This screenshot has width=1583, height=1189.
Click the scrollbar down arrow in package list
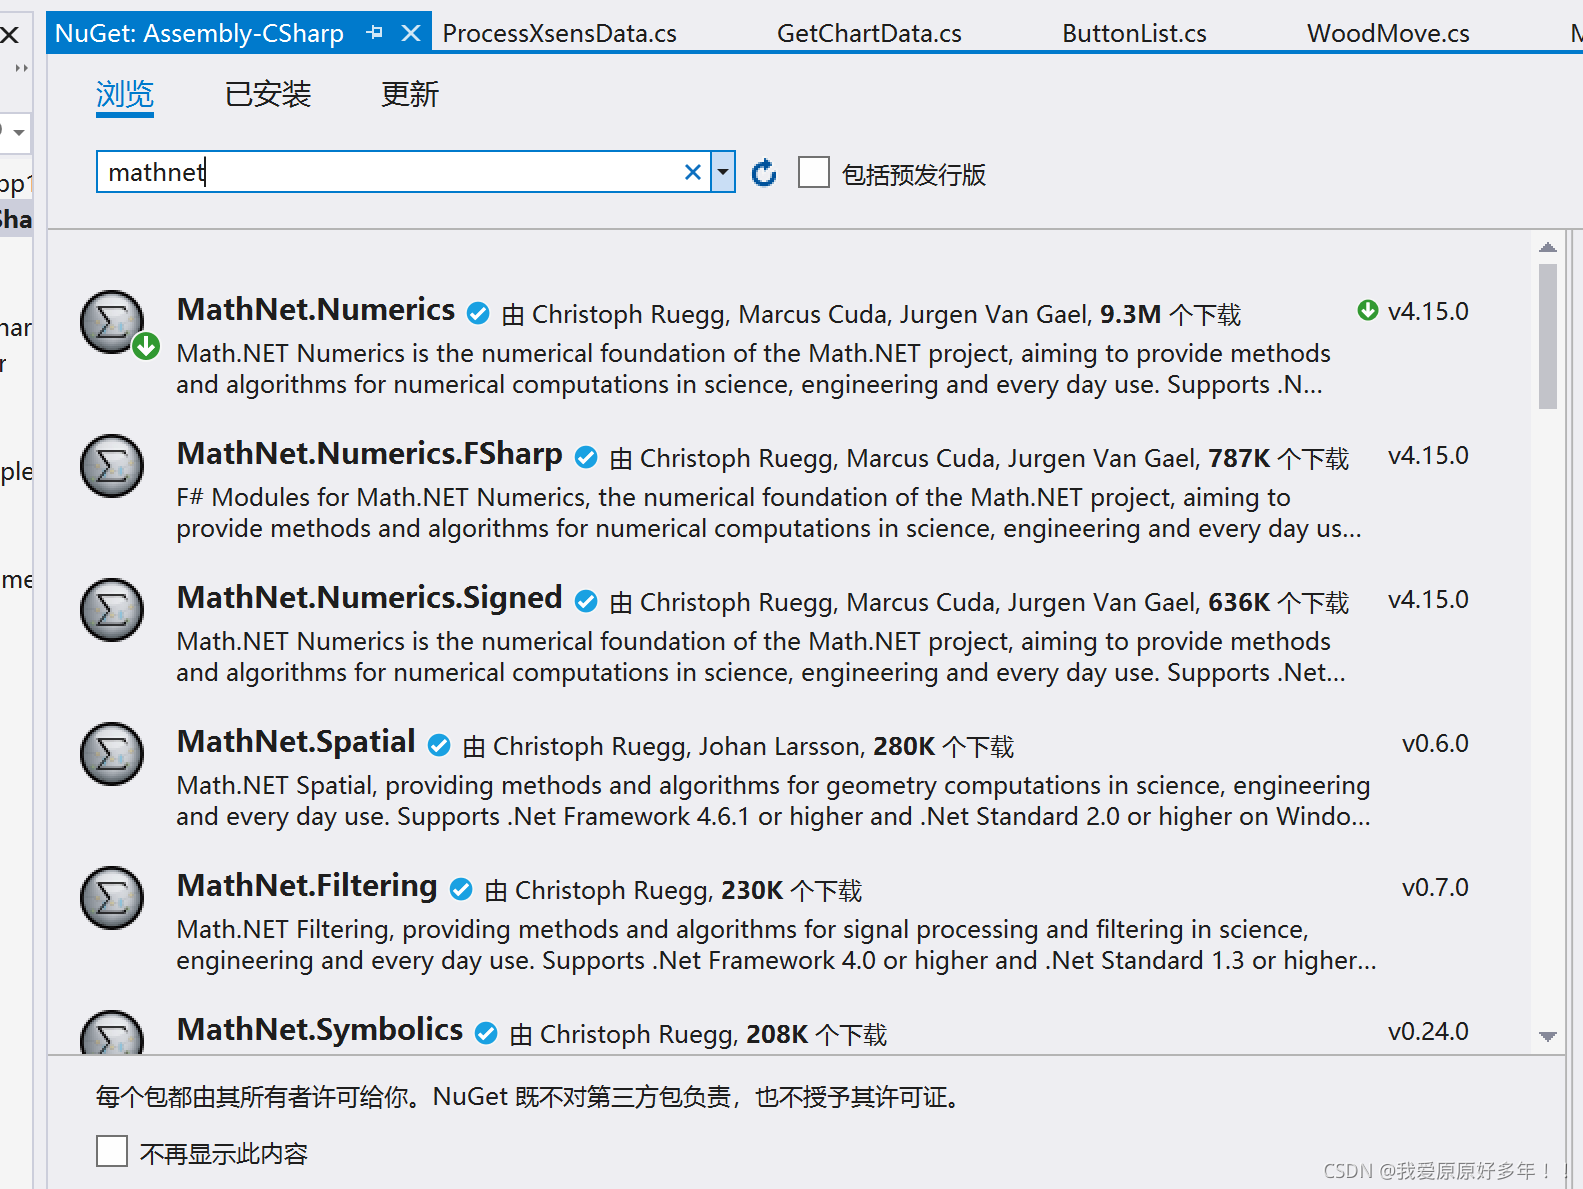click(1548, 1037)
